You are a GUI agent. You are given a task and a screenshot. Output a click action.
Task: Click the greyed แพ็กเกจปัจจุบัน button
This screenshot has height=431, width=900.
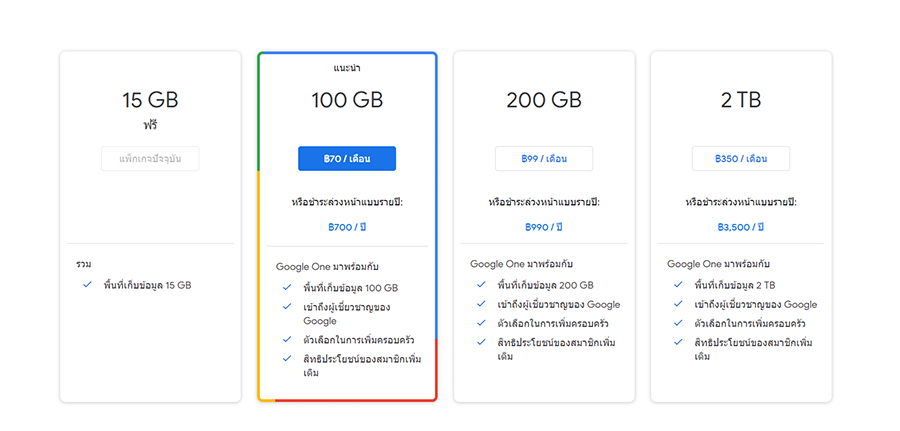click(x=150, y=159)
